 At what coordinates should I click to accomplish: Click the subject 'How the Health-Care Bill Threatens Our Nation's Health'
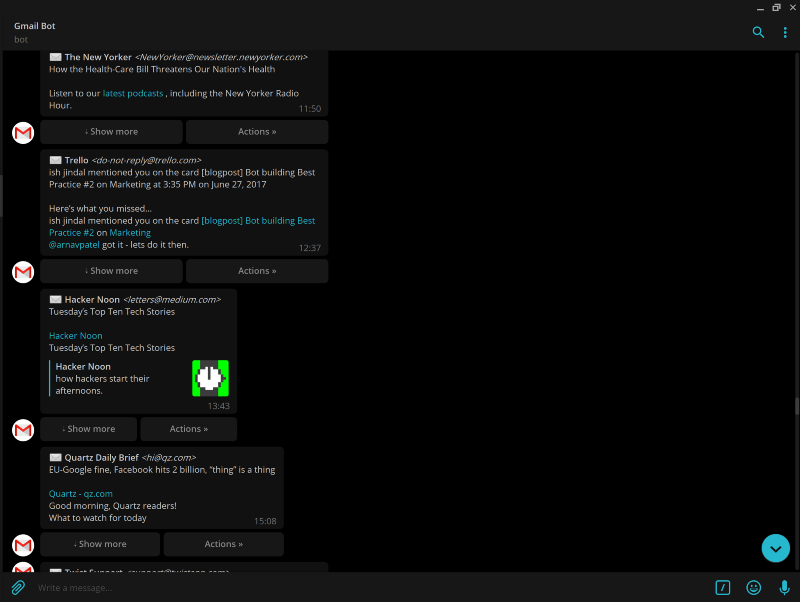tap(162, 69)
